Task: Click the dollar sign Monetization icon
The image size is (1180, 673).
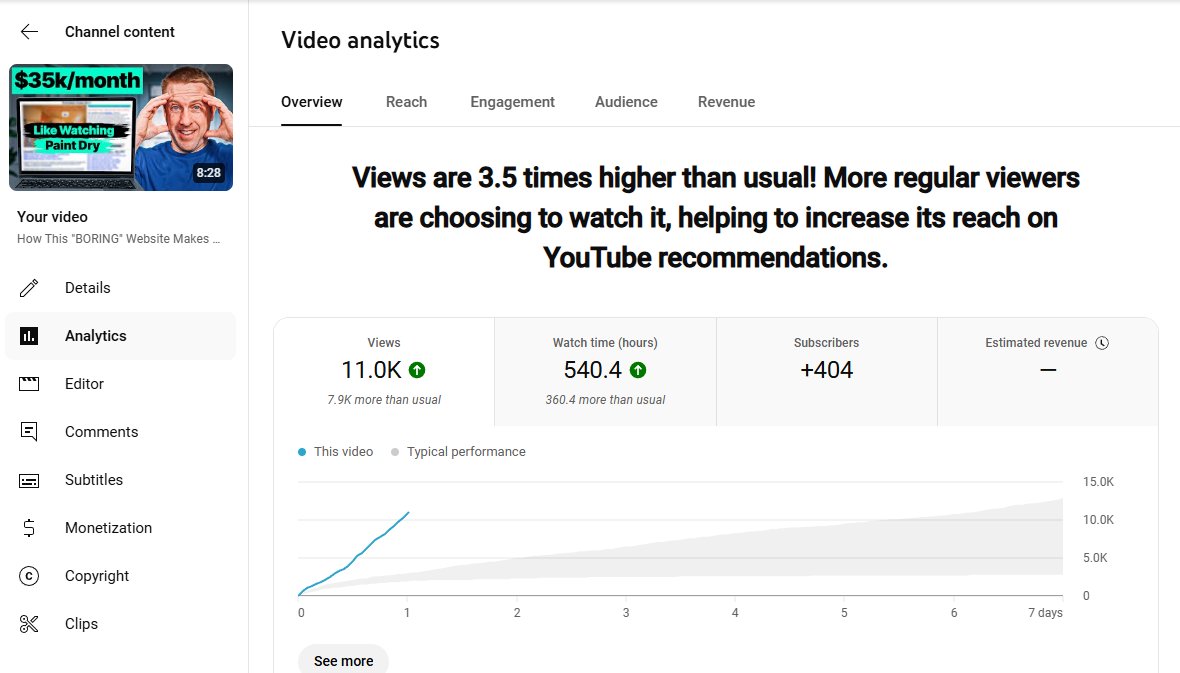Action: (29, 528)
